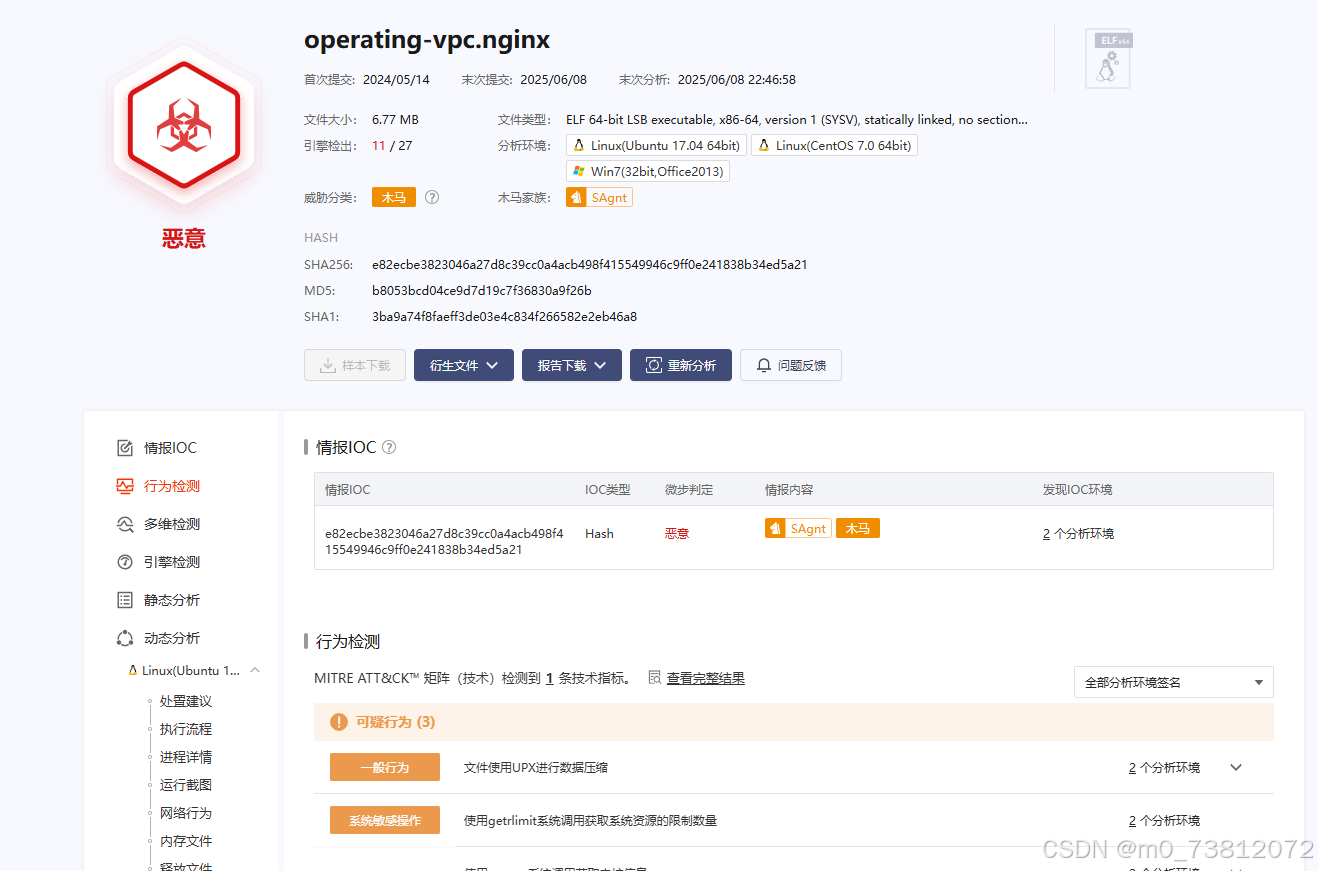This screenshot has height=871, width=1318.
Task: Collapse the Linux(Ubuntu 1... sidebar tree node
Action: [x=255, y=670]
